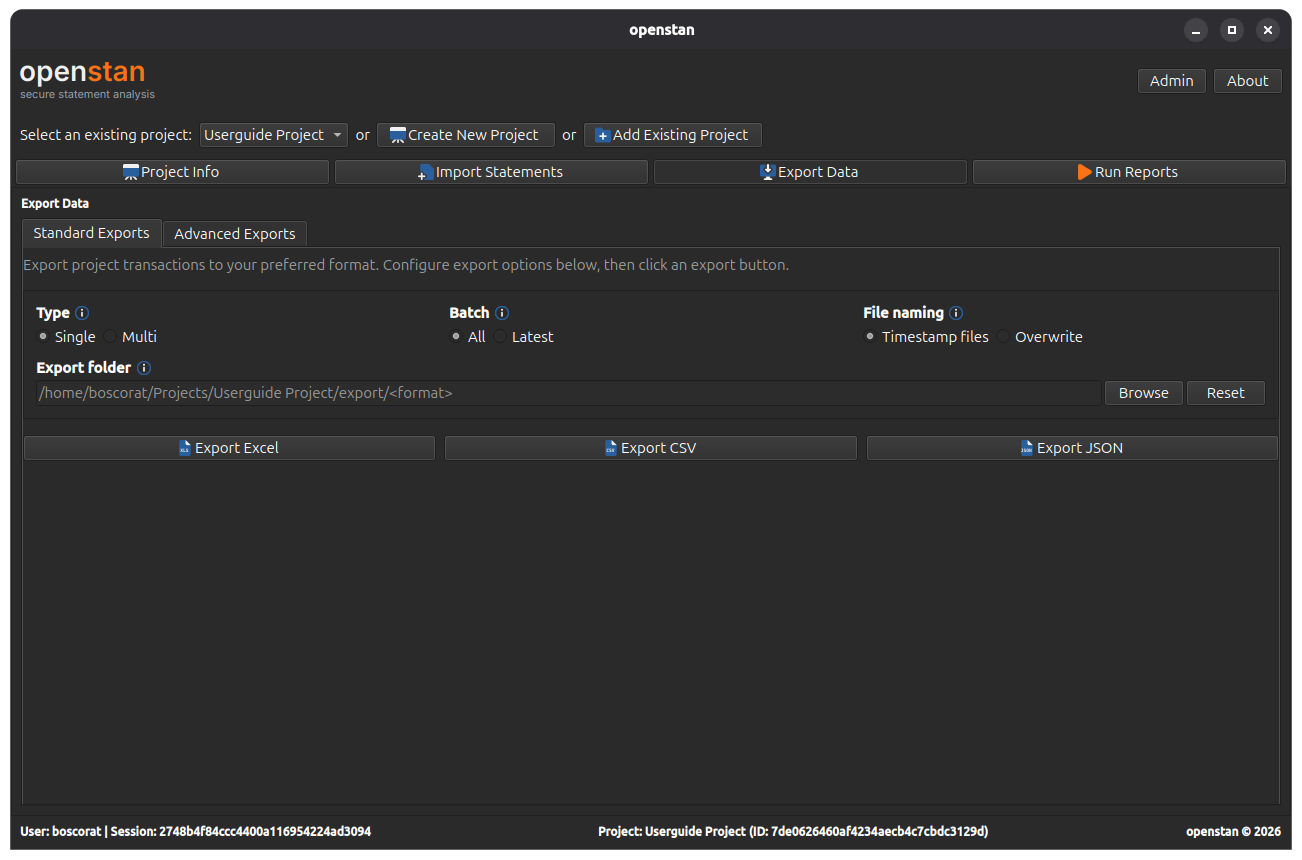Click the export folder path field

[568, 393]
